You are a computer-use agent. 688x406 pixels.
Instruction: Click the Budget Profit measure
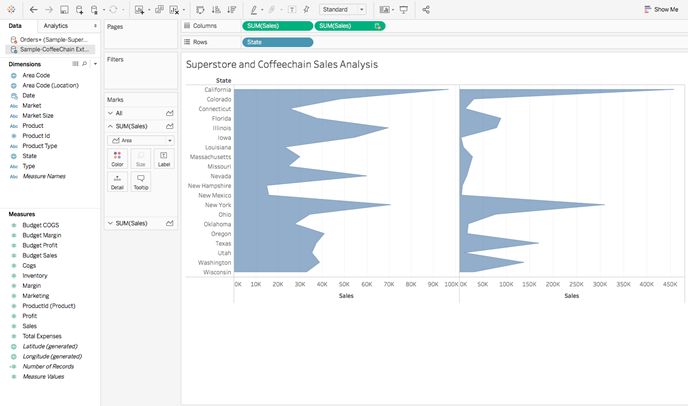[40, 245]
